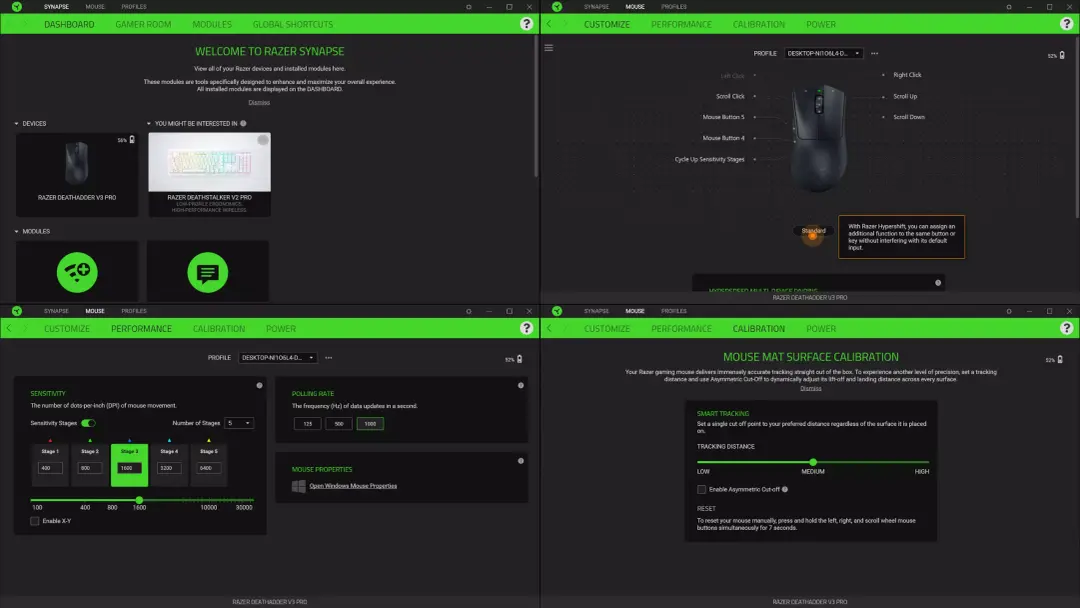
Task: Select the 1000 Hz polling rate
Action: pos(370,423)
